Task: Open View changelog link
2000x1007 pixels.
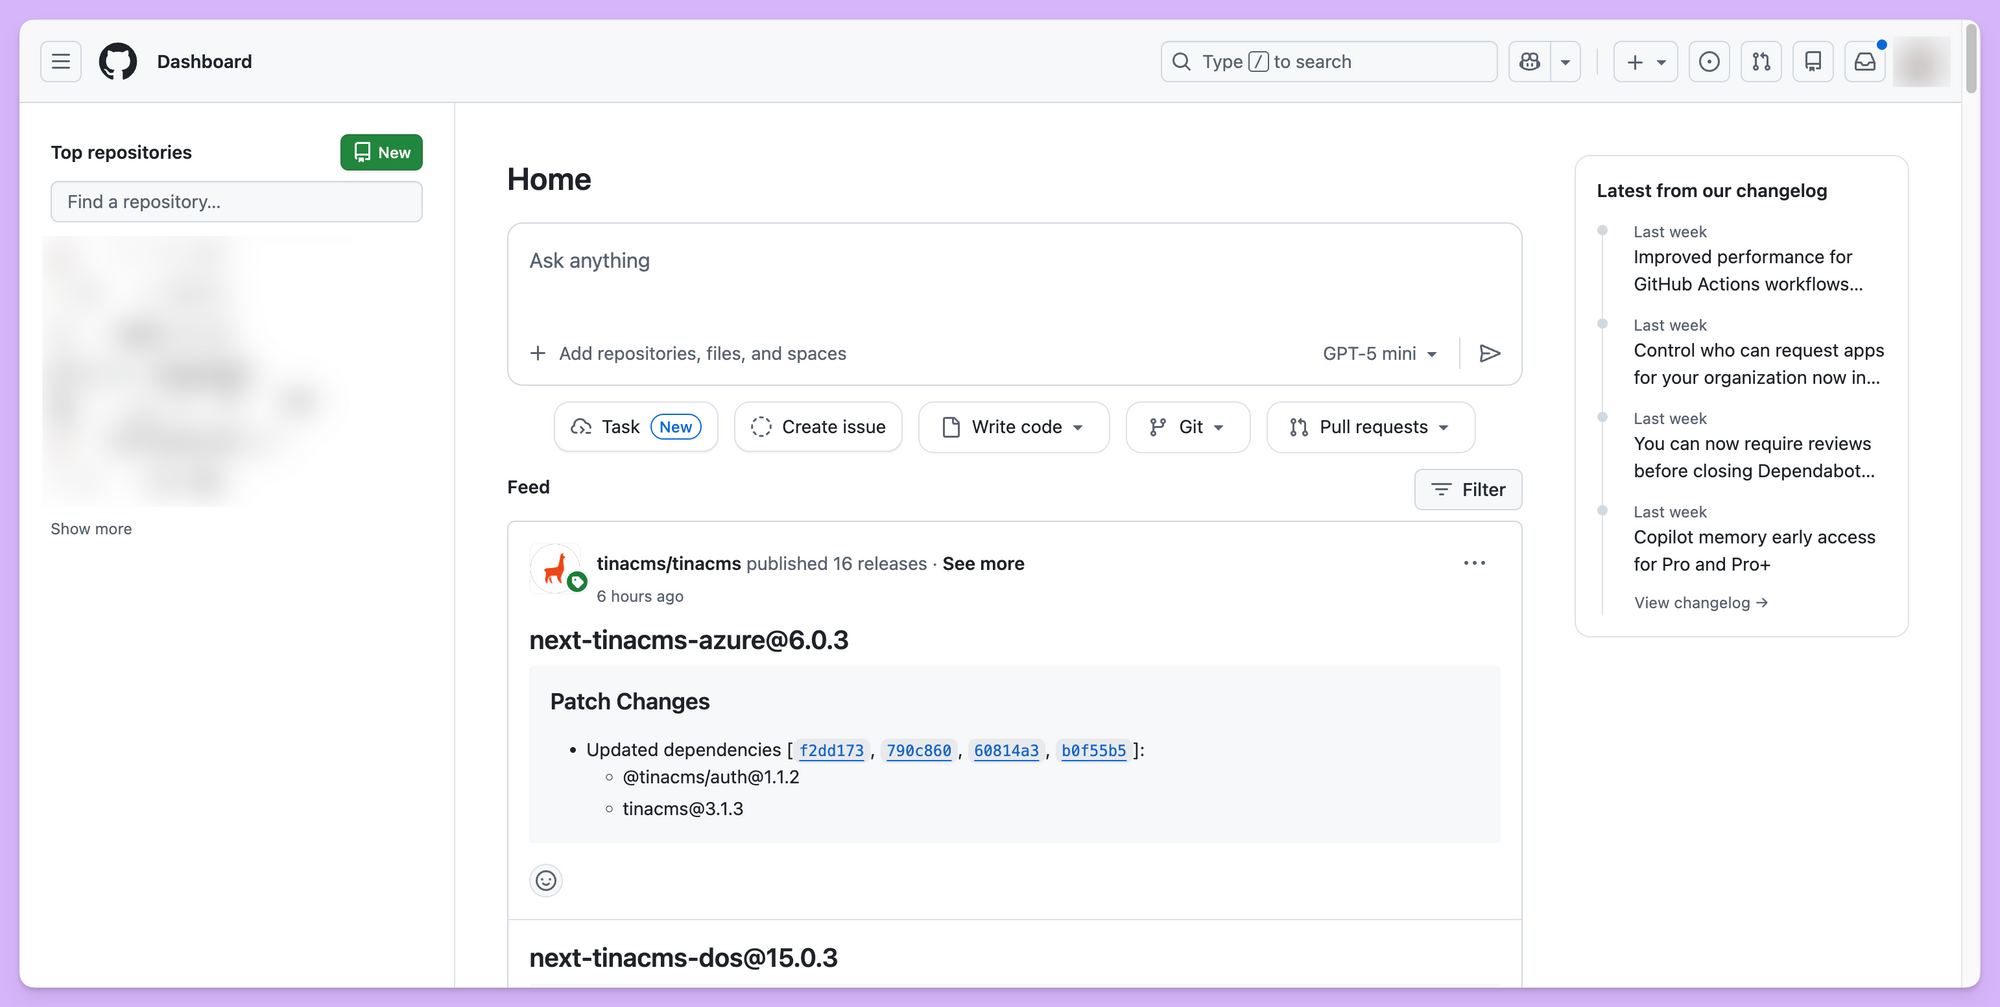Action: click(1700, 602)
